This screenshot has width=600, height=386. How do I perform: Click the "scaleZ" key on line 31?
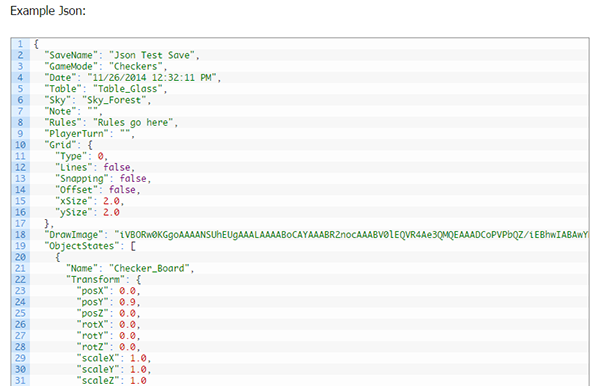[98, 380]
